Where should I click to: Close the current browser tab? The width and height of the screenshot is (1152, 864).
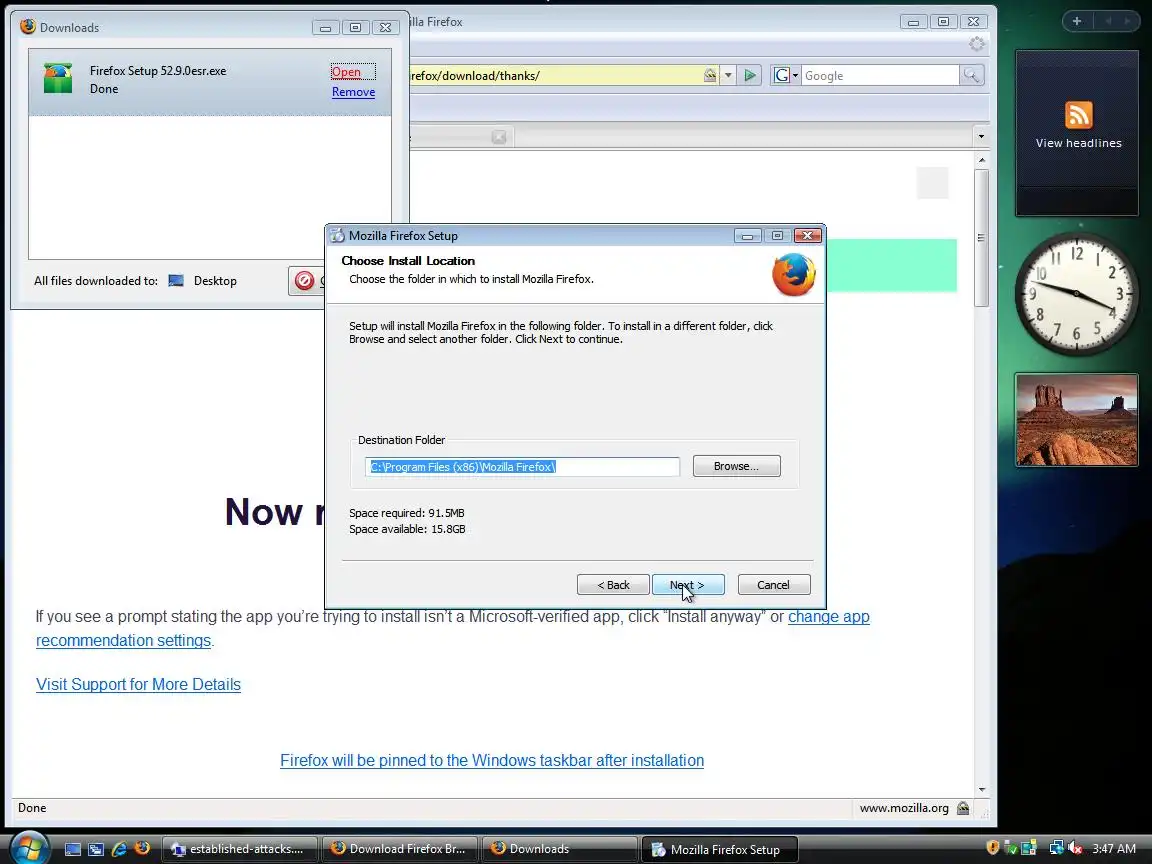pos(499,137)
